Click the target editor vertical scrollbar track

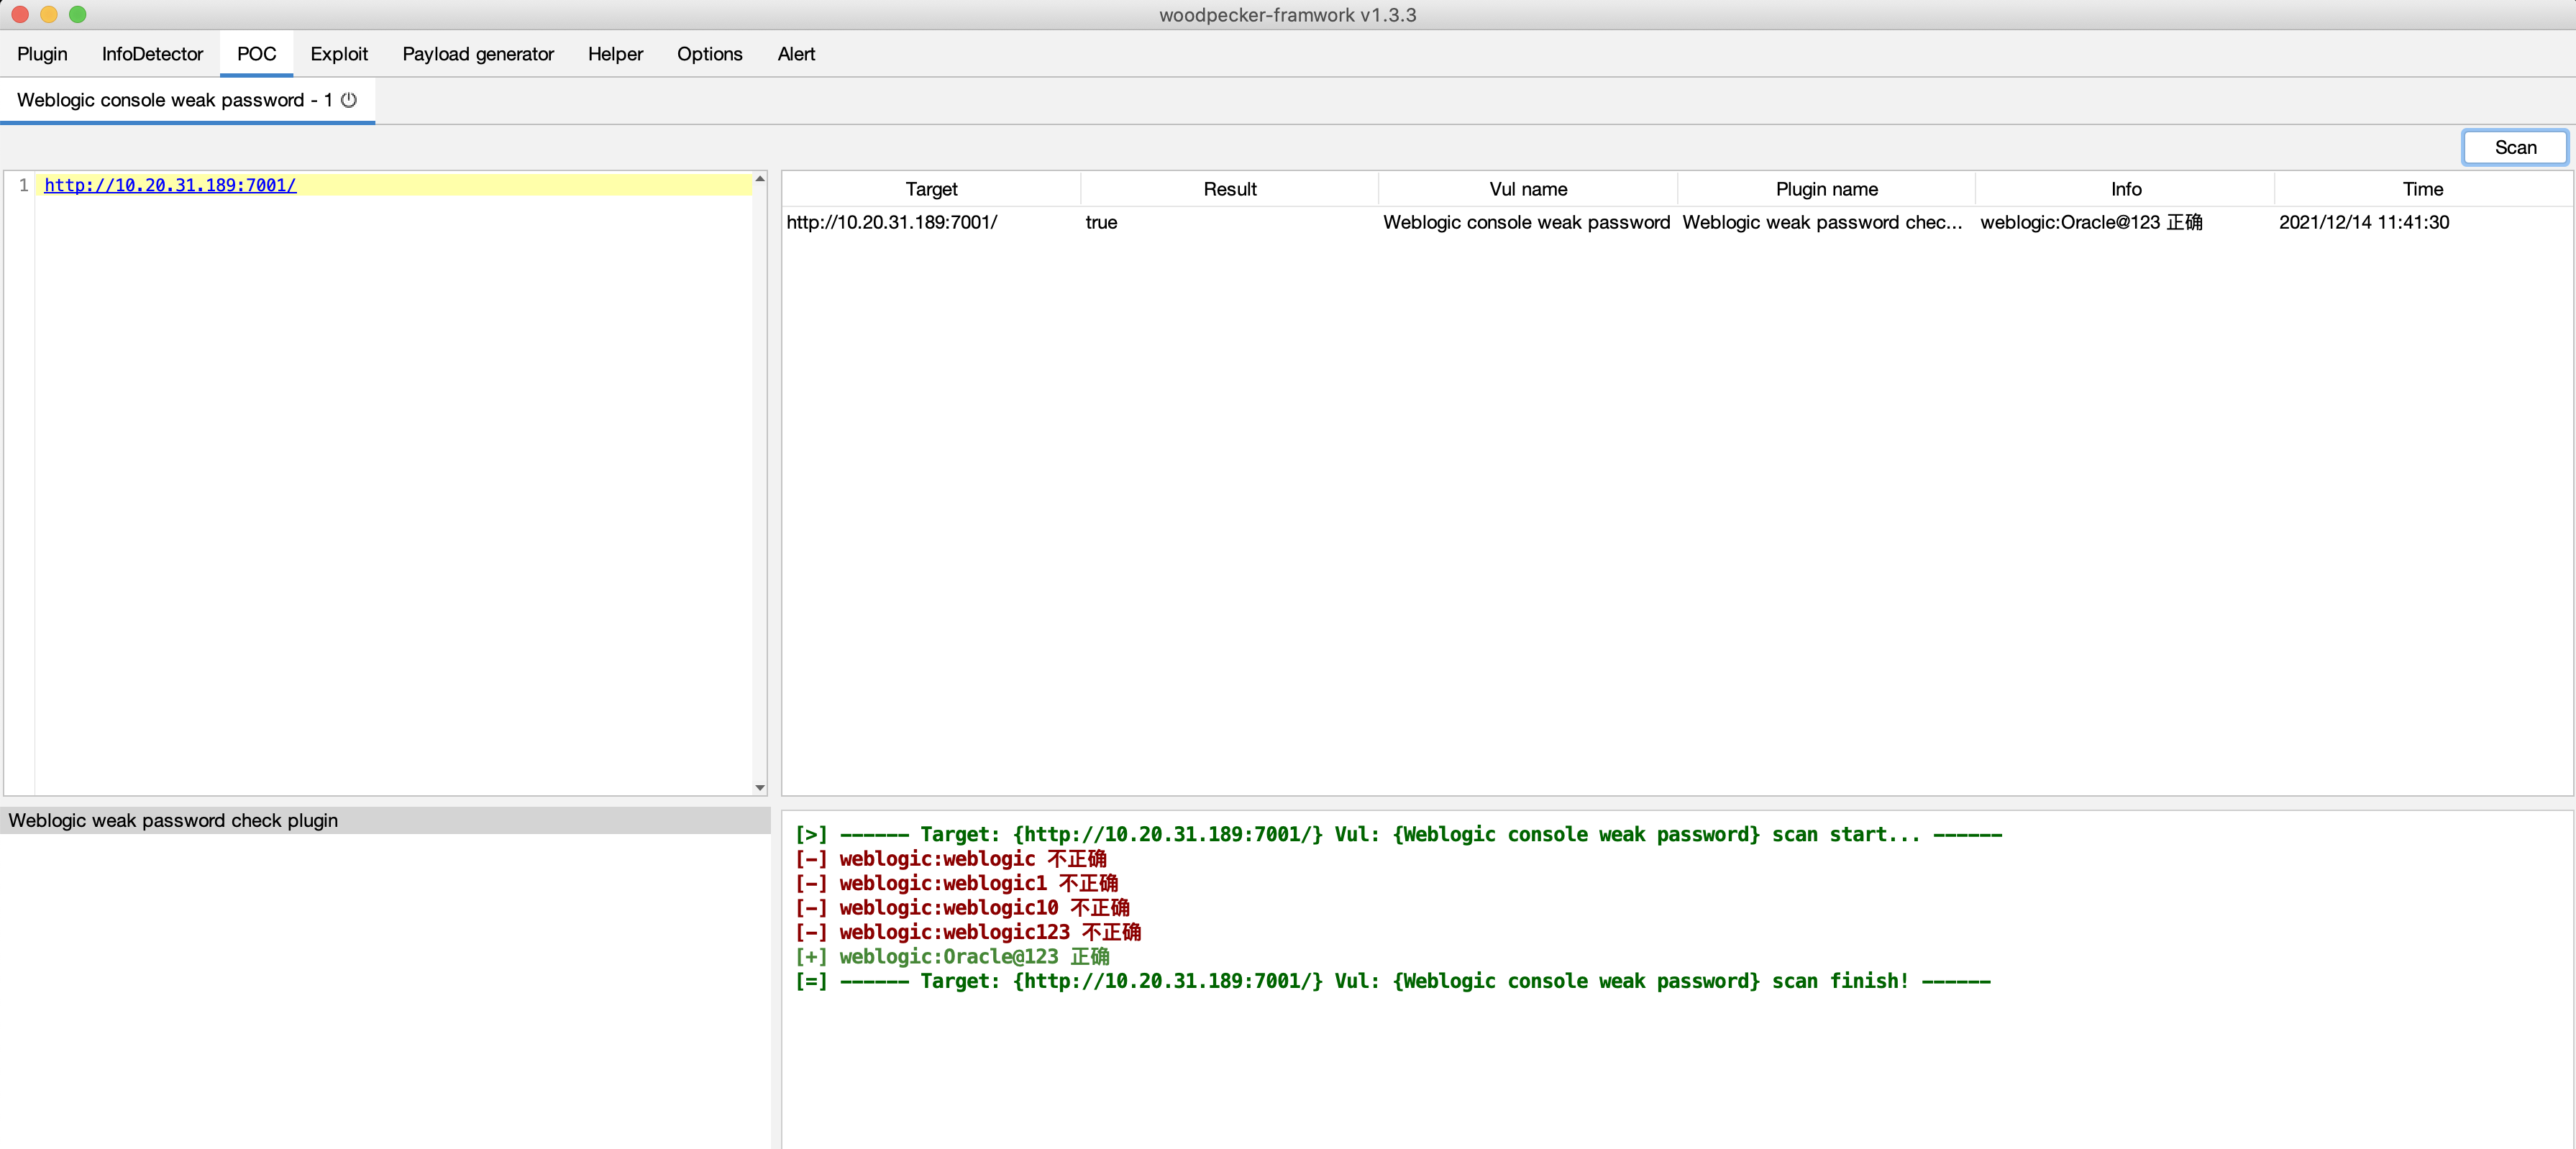tap(760, 484)
